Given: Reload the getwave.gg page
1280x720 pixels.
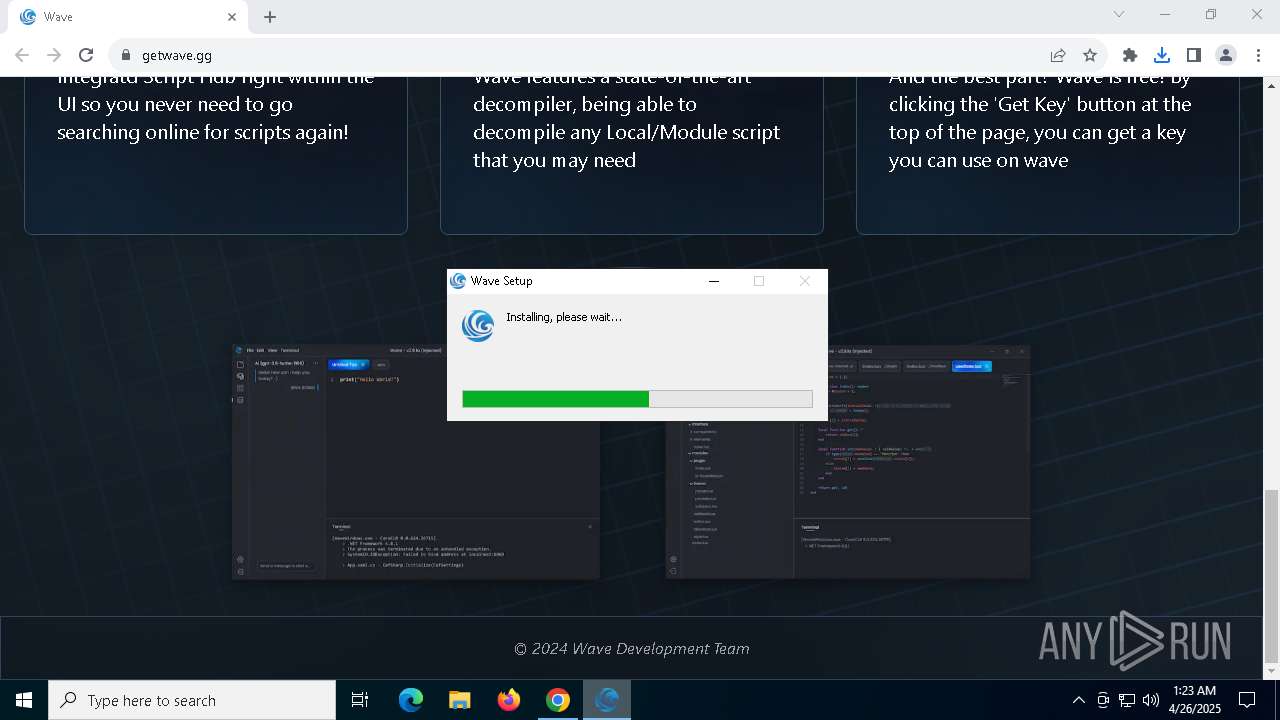Looking at the screenshot, I should (86, 55).
